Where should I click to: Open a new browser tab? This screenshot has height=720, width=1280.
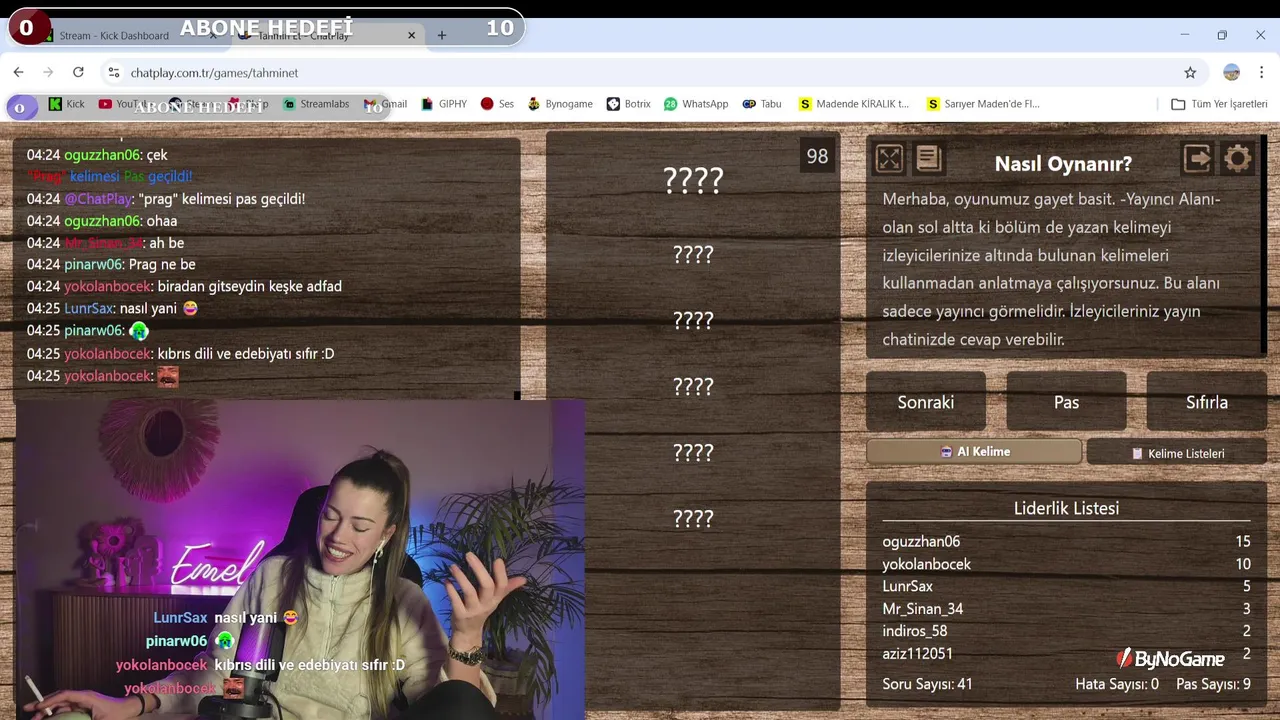pyautogui.click(x=441, y=35)
